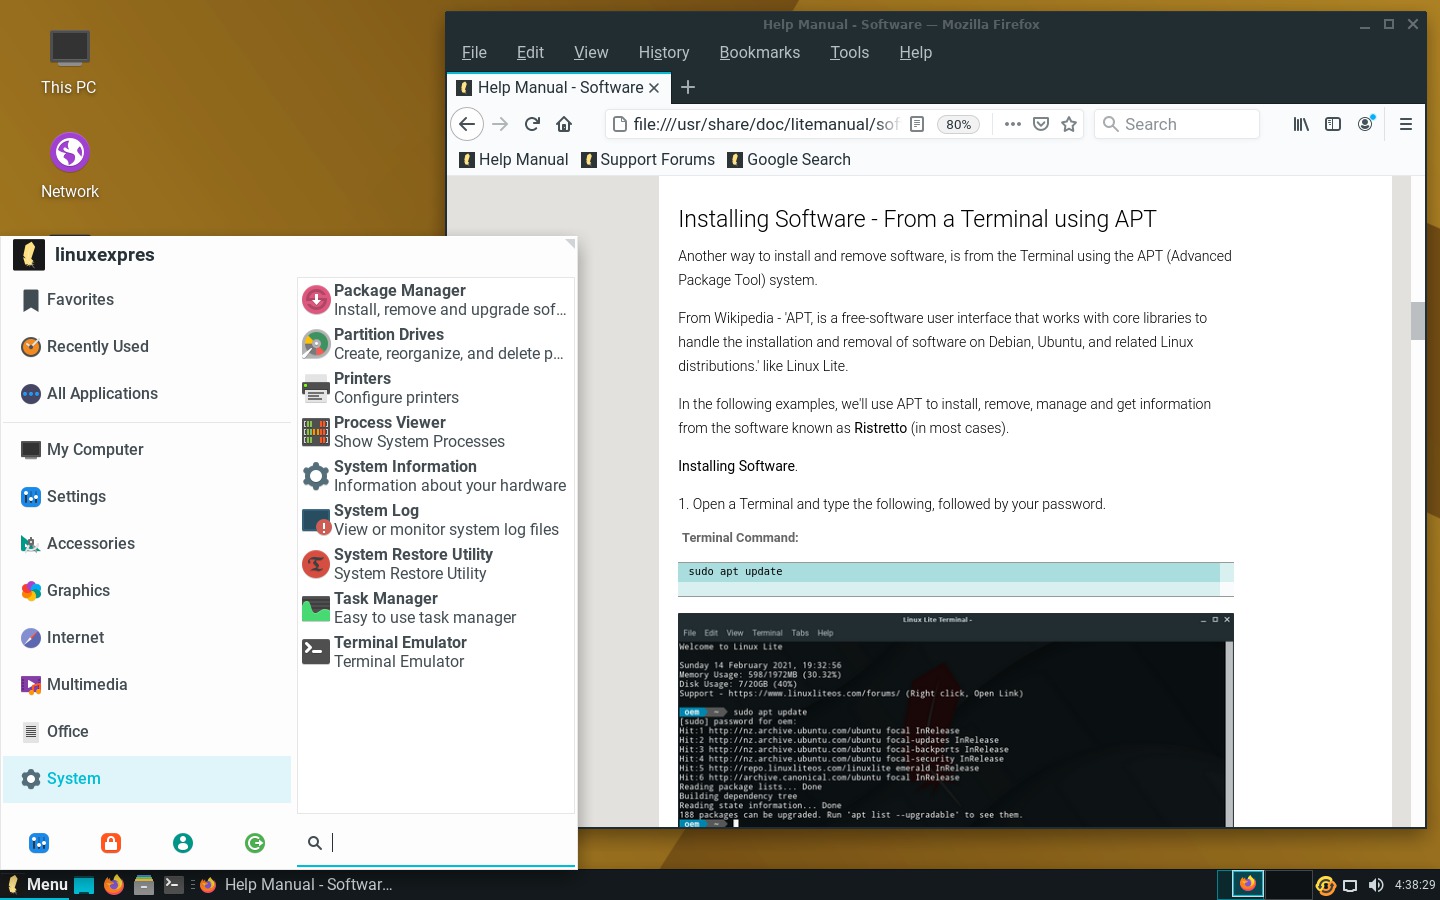Open terminal launcher on taskbar
Screen dimensions: 1440x900
tap(174, 884)
